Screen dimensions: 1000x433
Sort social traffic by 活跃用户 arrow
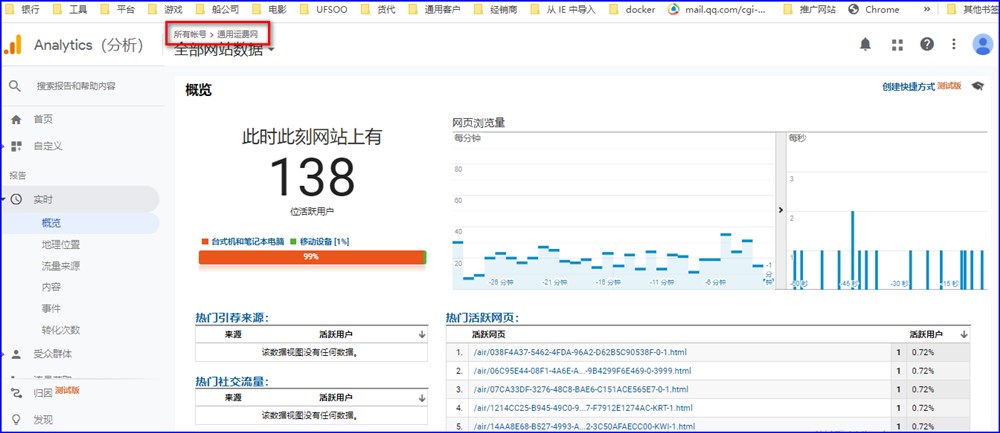coord(422,397)
